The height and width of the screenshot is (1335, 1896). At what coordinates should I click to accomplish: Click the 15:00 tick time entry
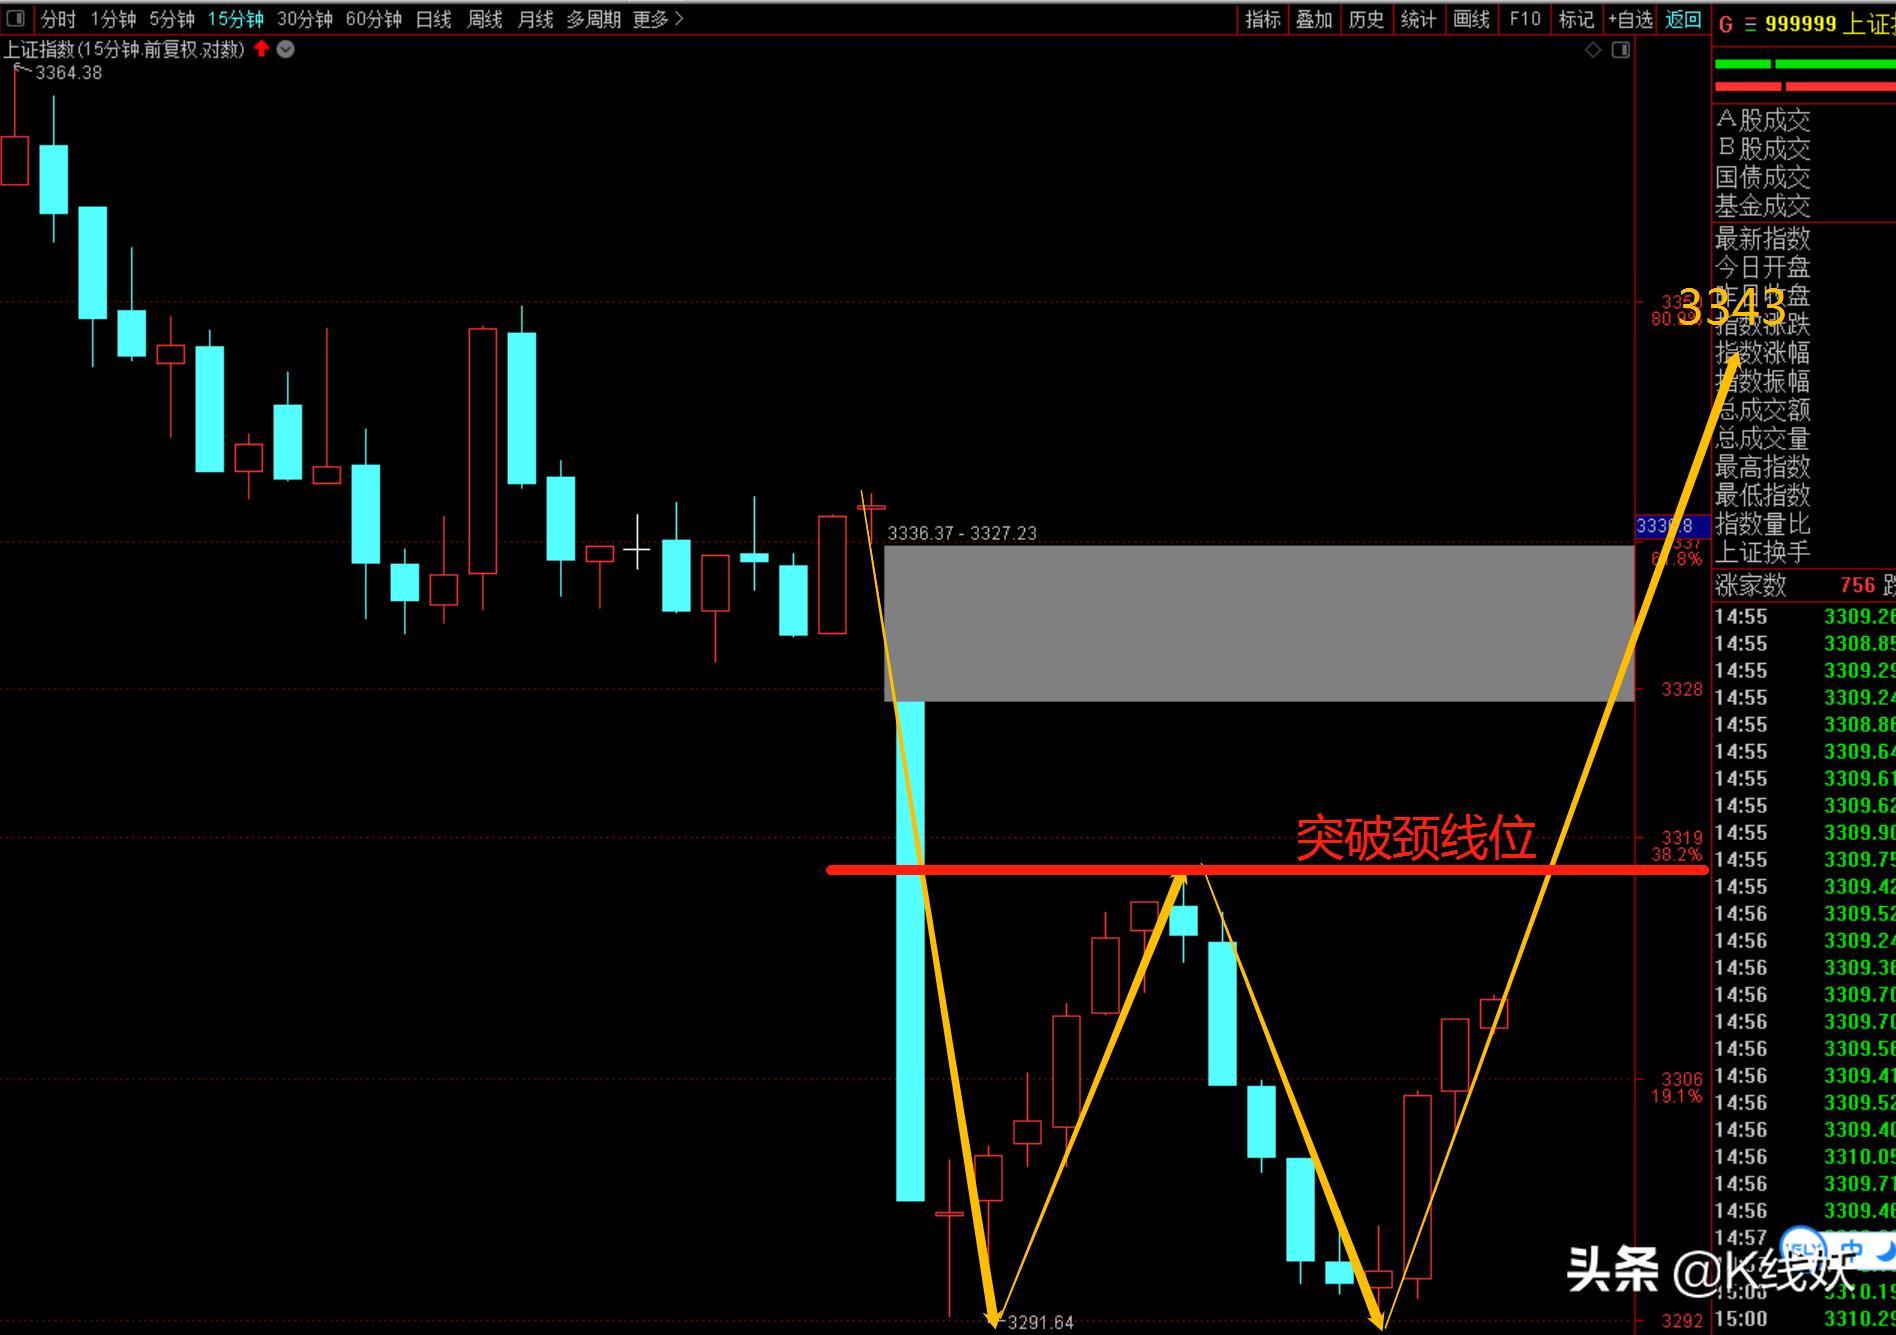(x=1741, y=1319)
